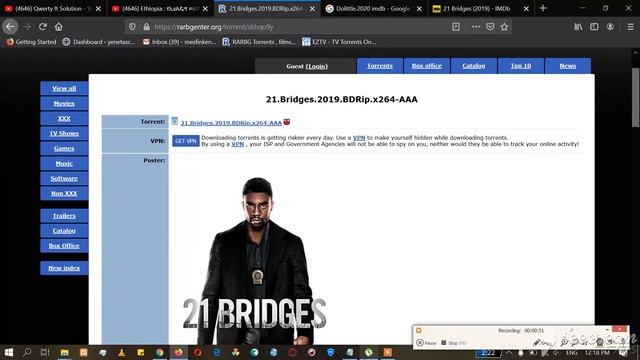Select View all in the sidebar
This screenshot has height=360, width=640.
point(64,89)
